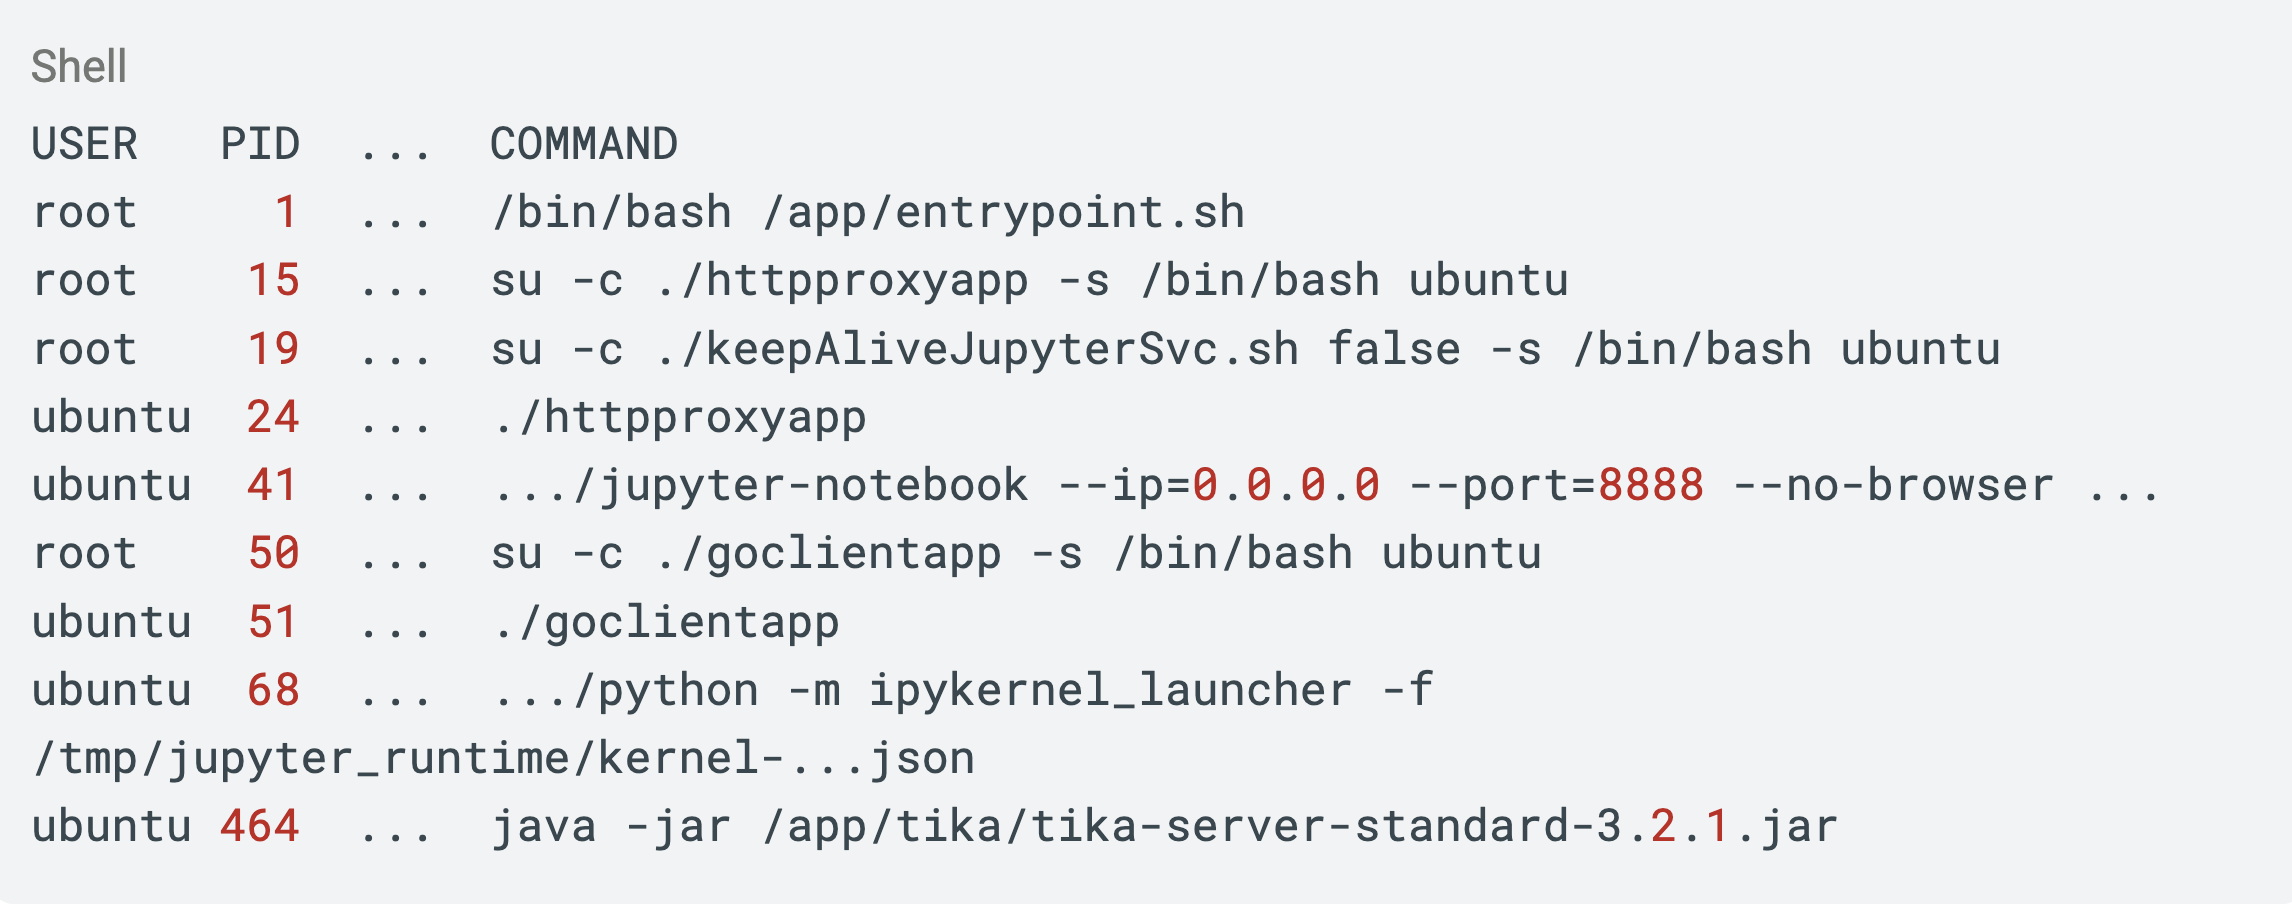The height and width of the screenshot is (904, 2292).
Task: Click the ./httpproxyapp command for ubuntu
Action: pyautogui.click(x=679, y=417)
